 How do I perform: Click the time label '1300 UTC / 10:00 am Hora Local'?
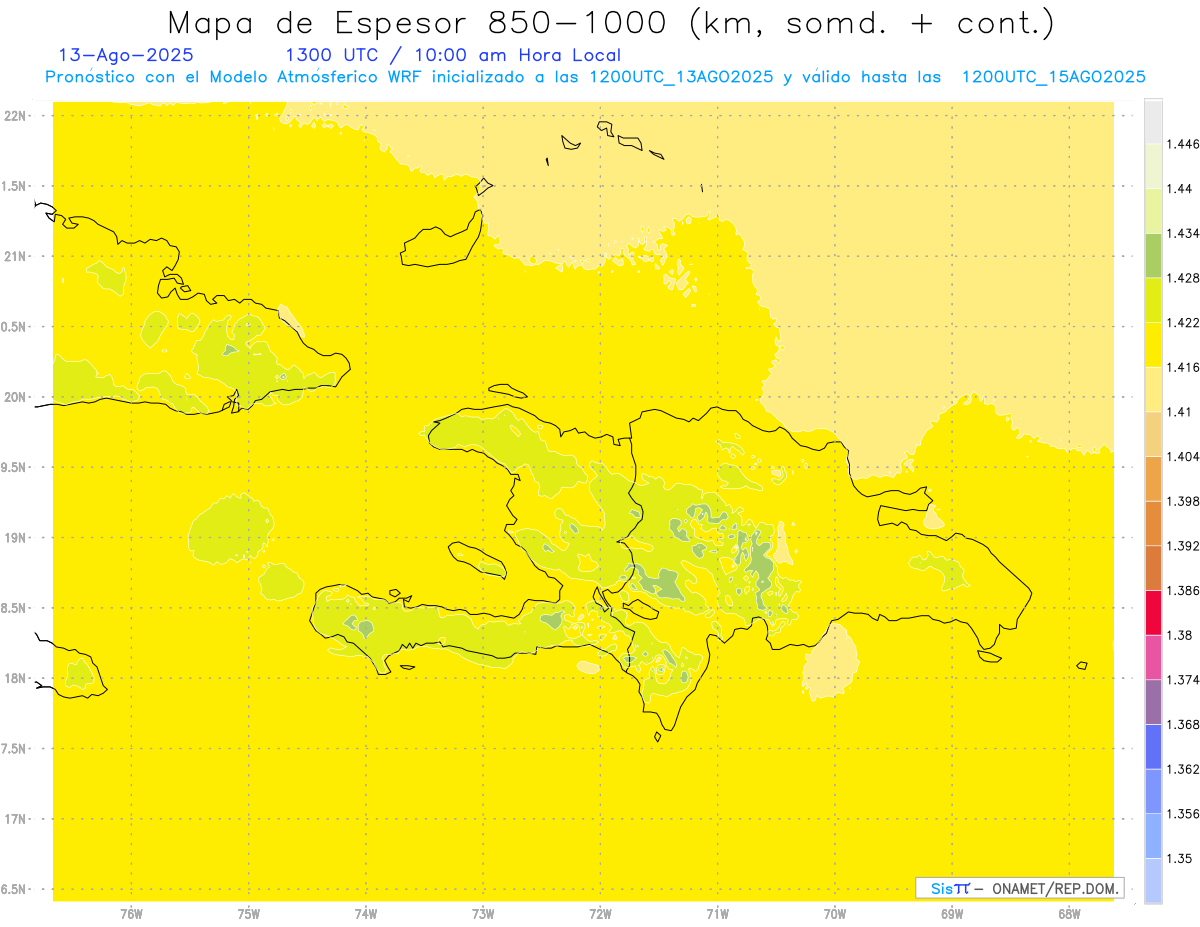(453, 55)
